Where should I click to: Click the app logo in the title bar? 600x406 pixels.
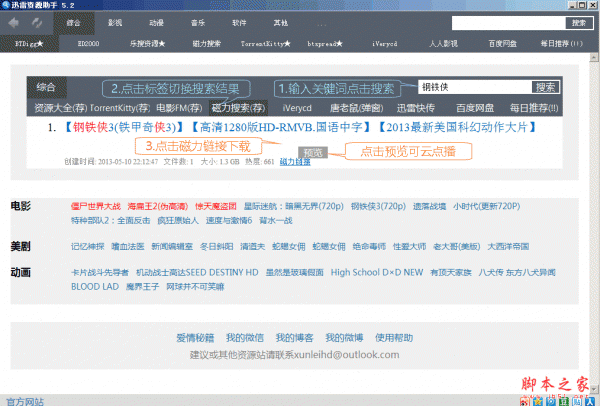pos(6,5)
